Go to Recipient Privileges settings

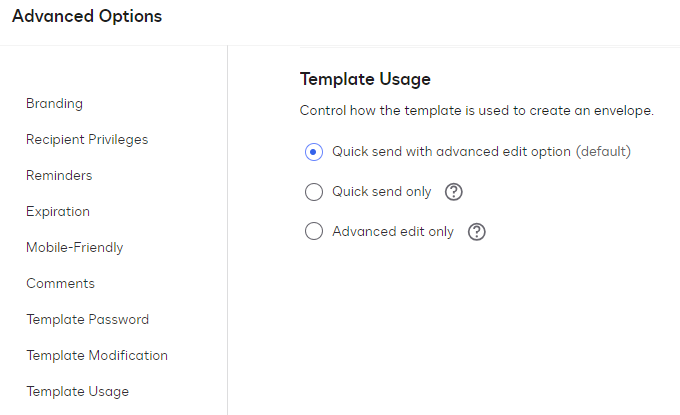point(87,139)
